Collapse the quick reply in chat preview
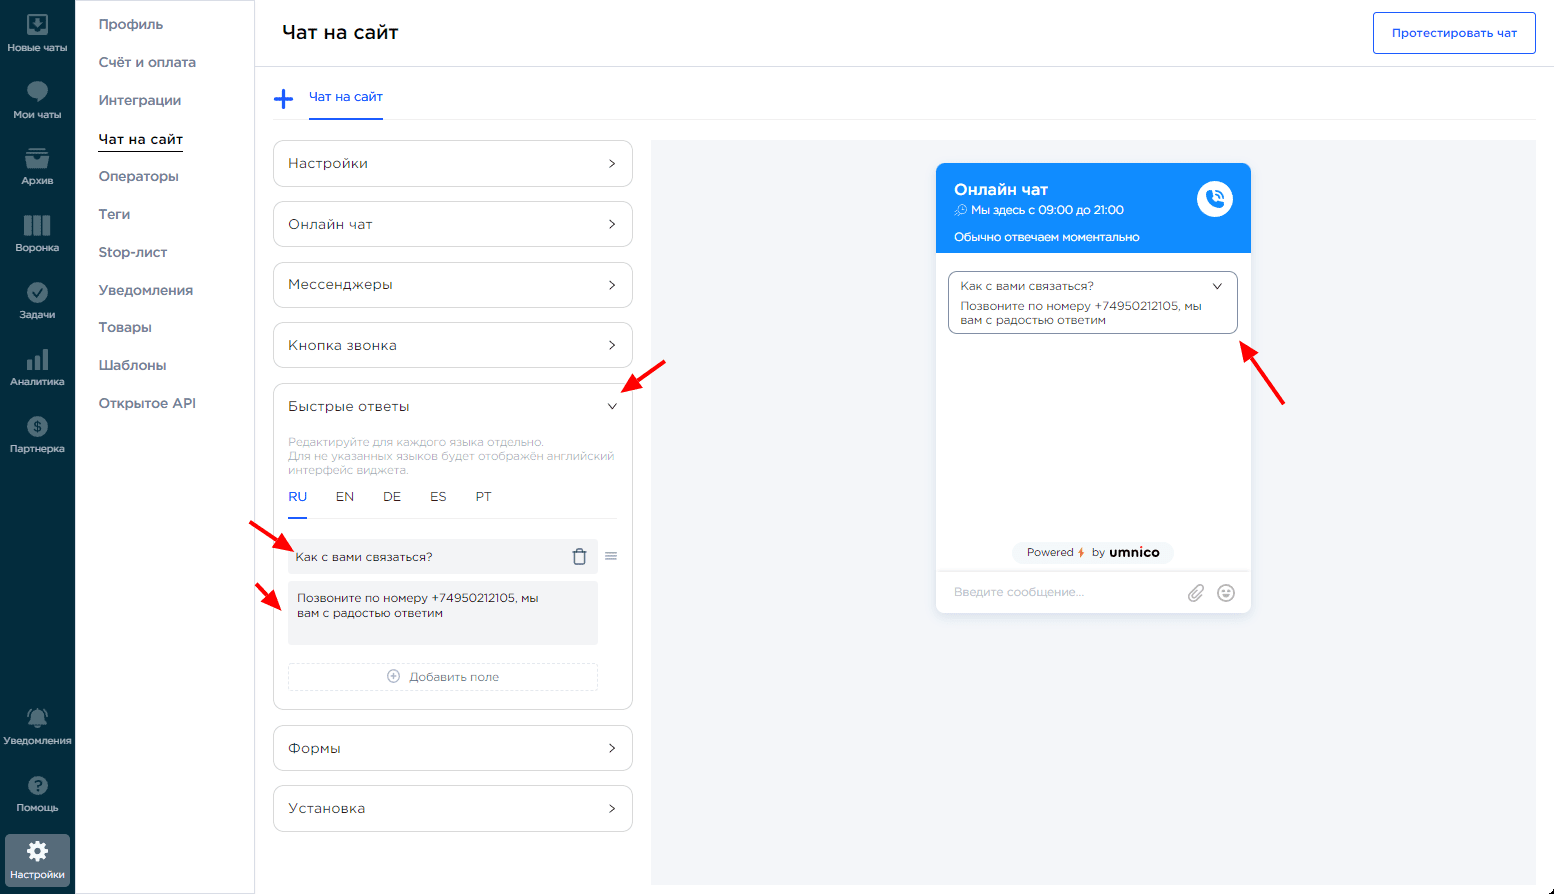Viewport: 1554px width, 894px height. click(x=1217, y=286)
